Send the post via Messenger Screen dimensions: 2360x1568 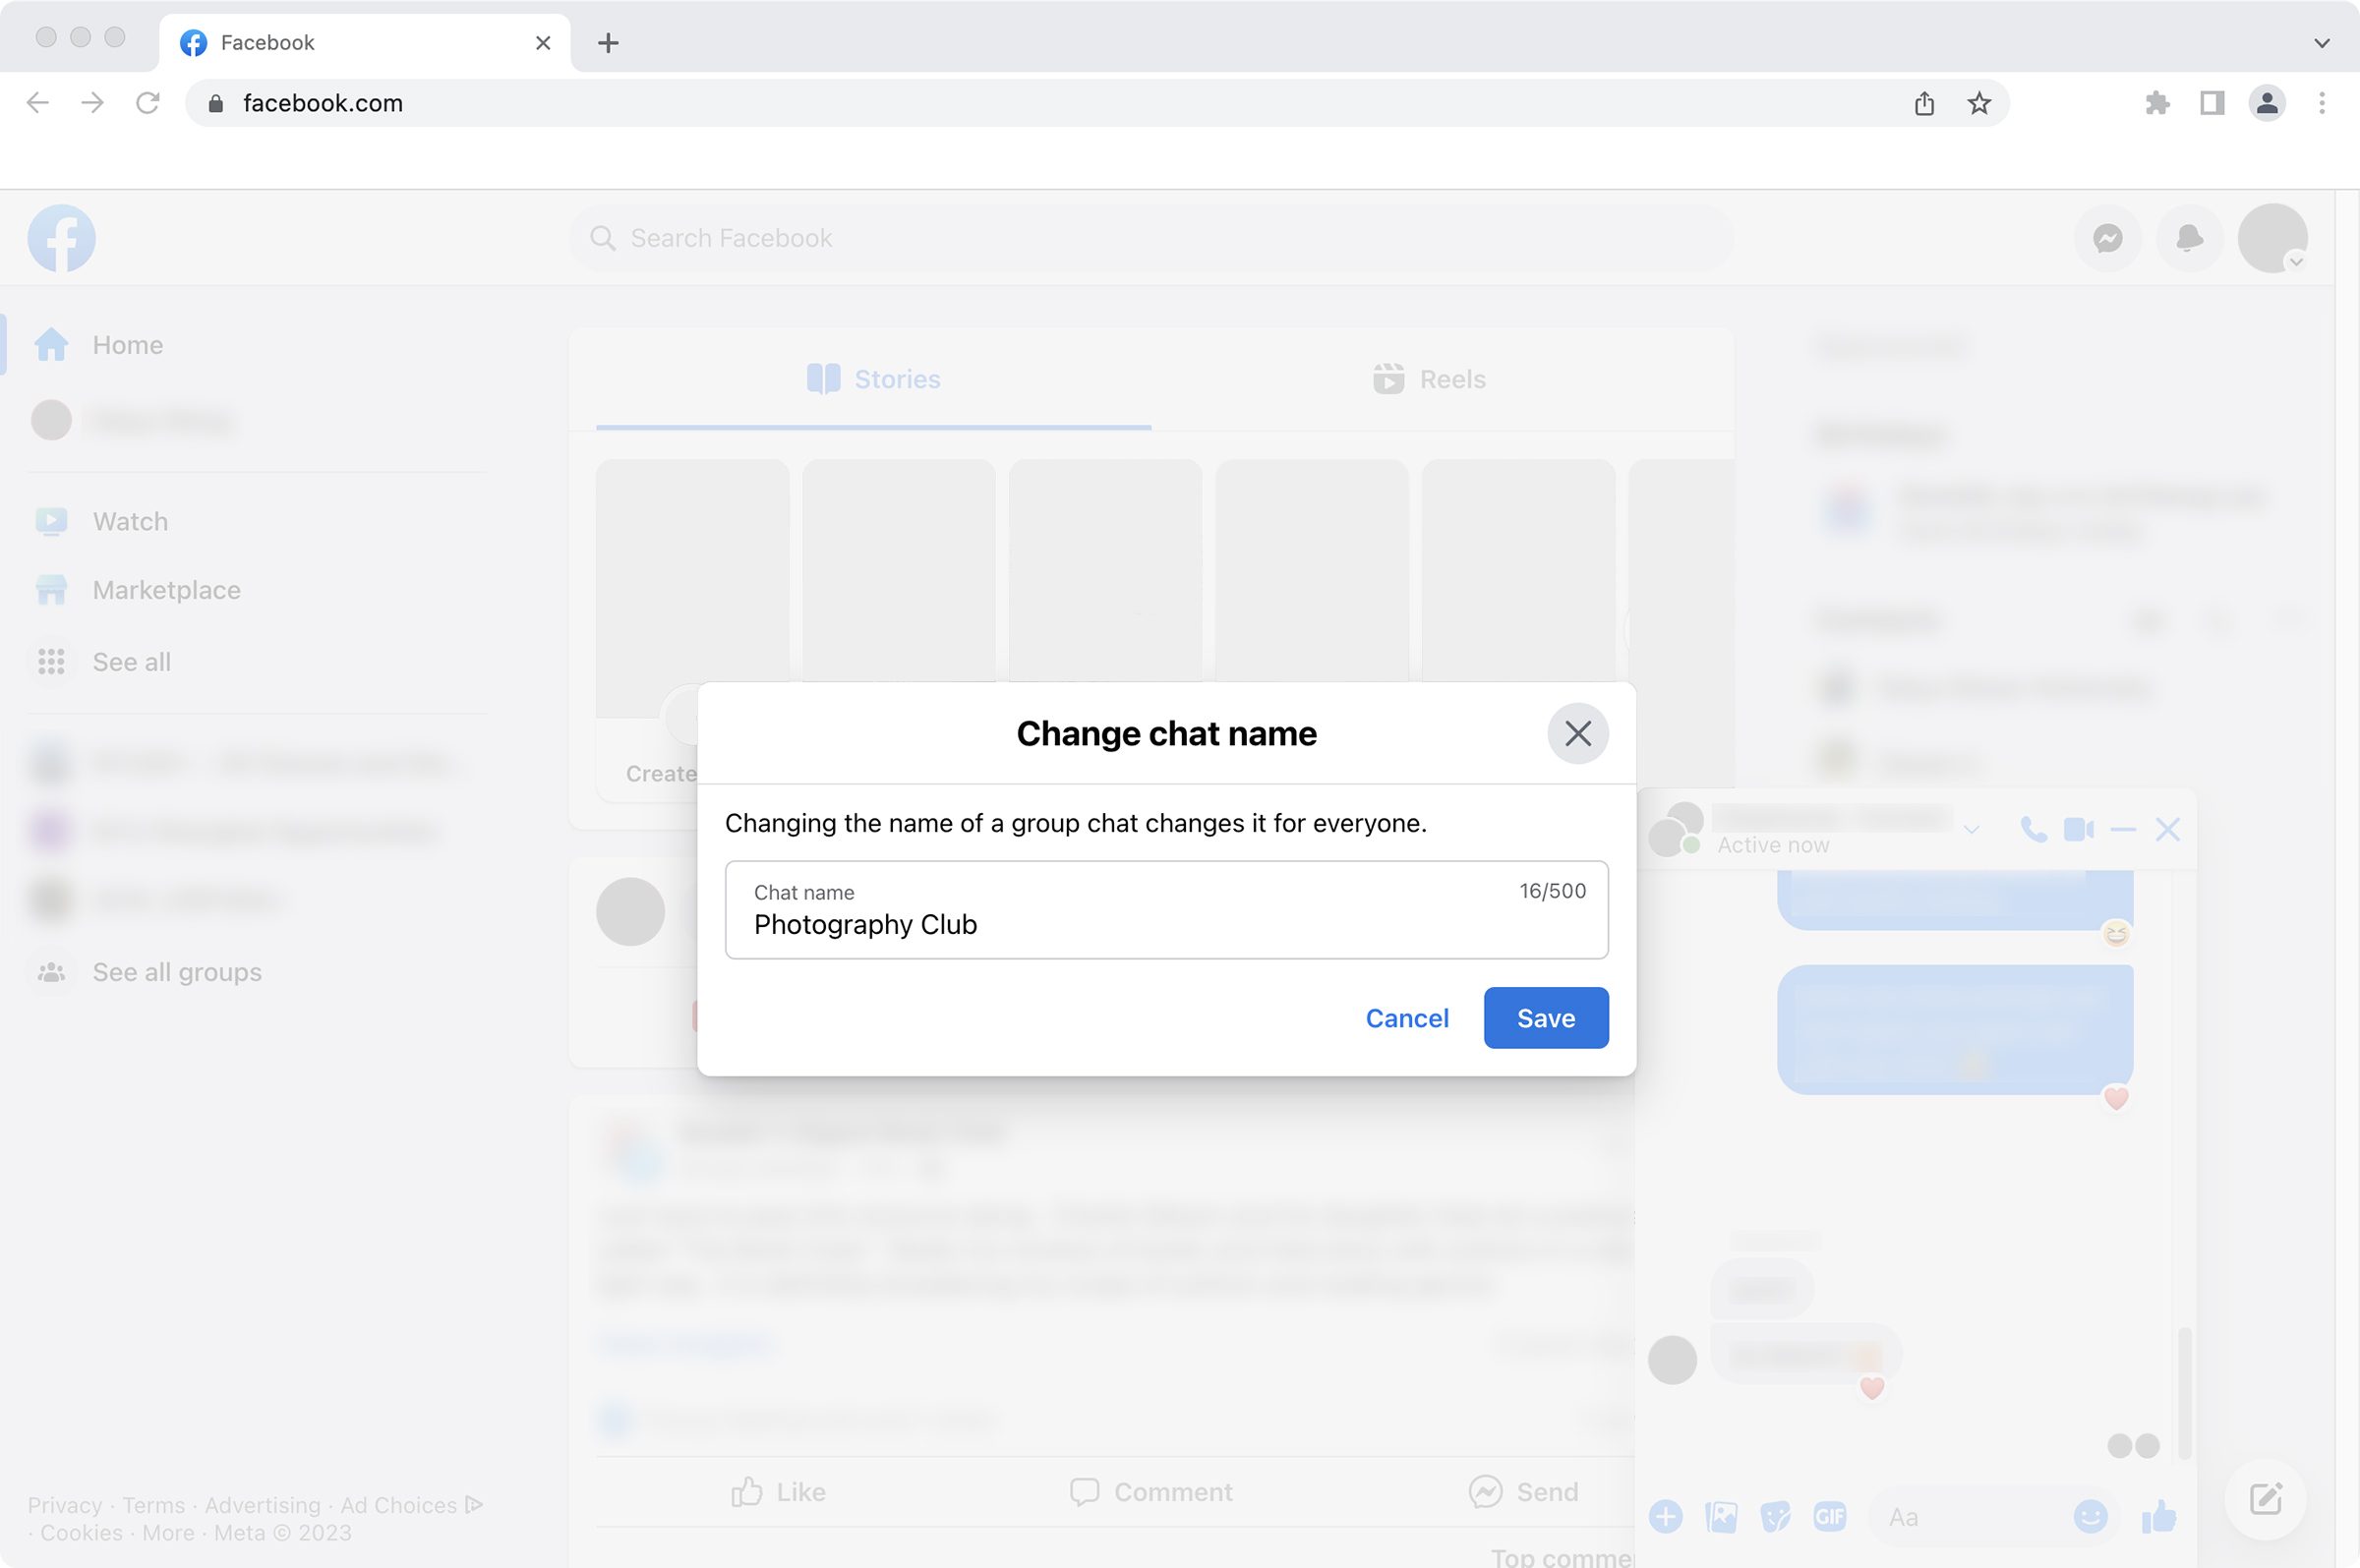point(1523,1491)
